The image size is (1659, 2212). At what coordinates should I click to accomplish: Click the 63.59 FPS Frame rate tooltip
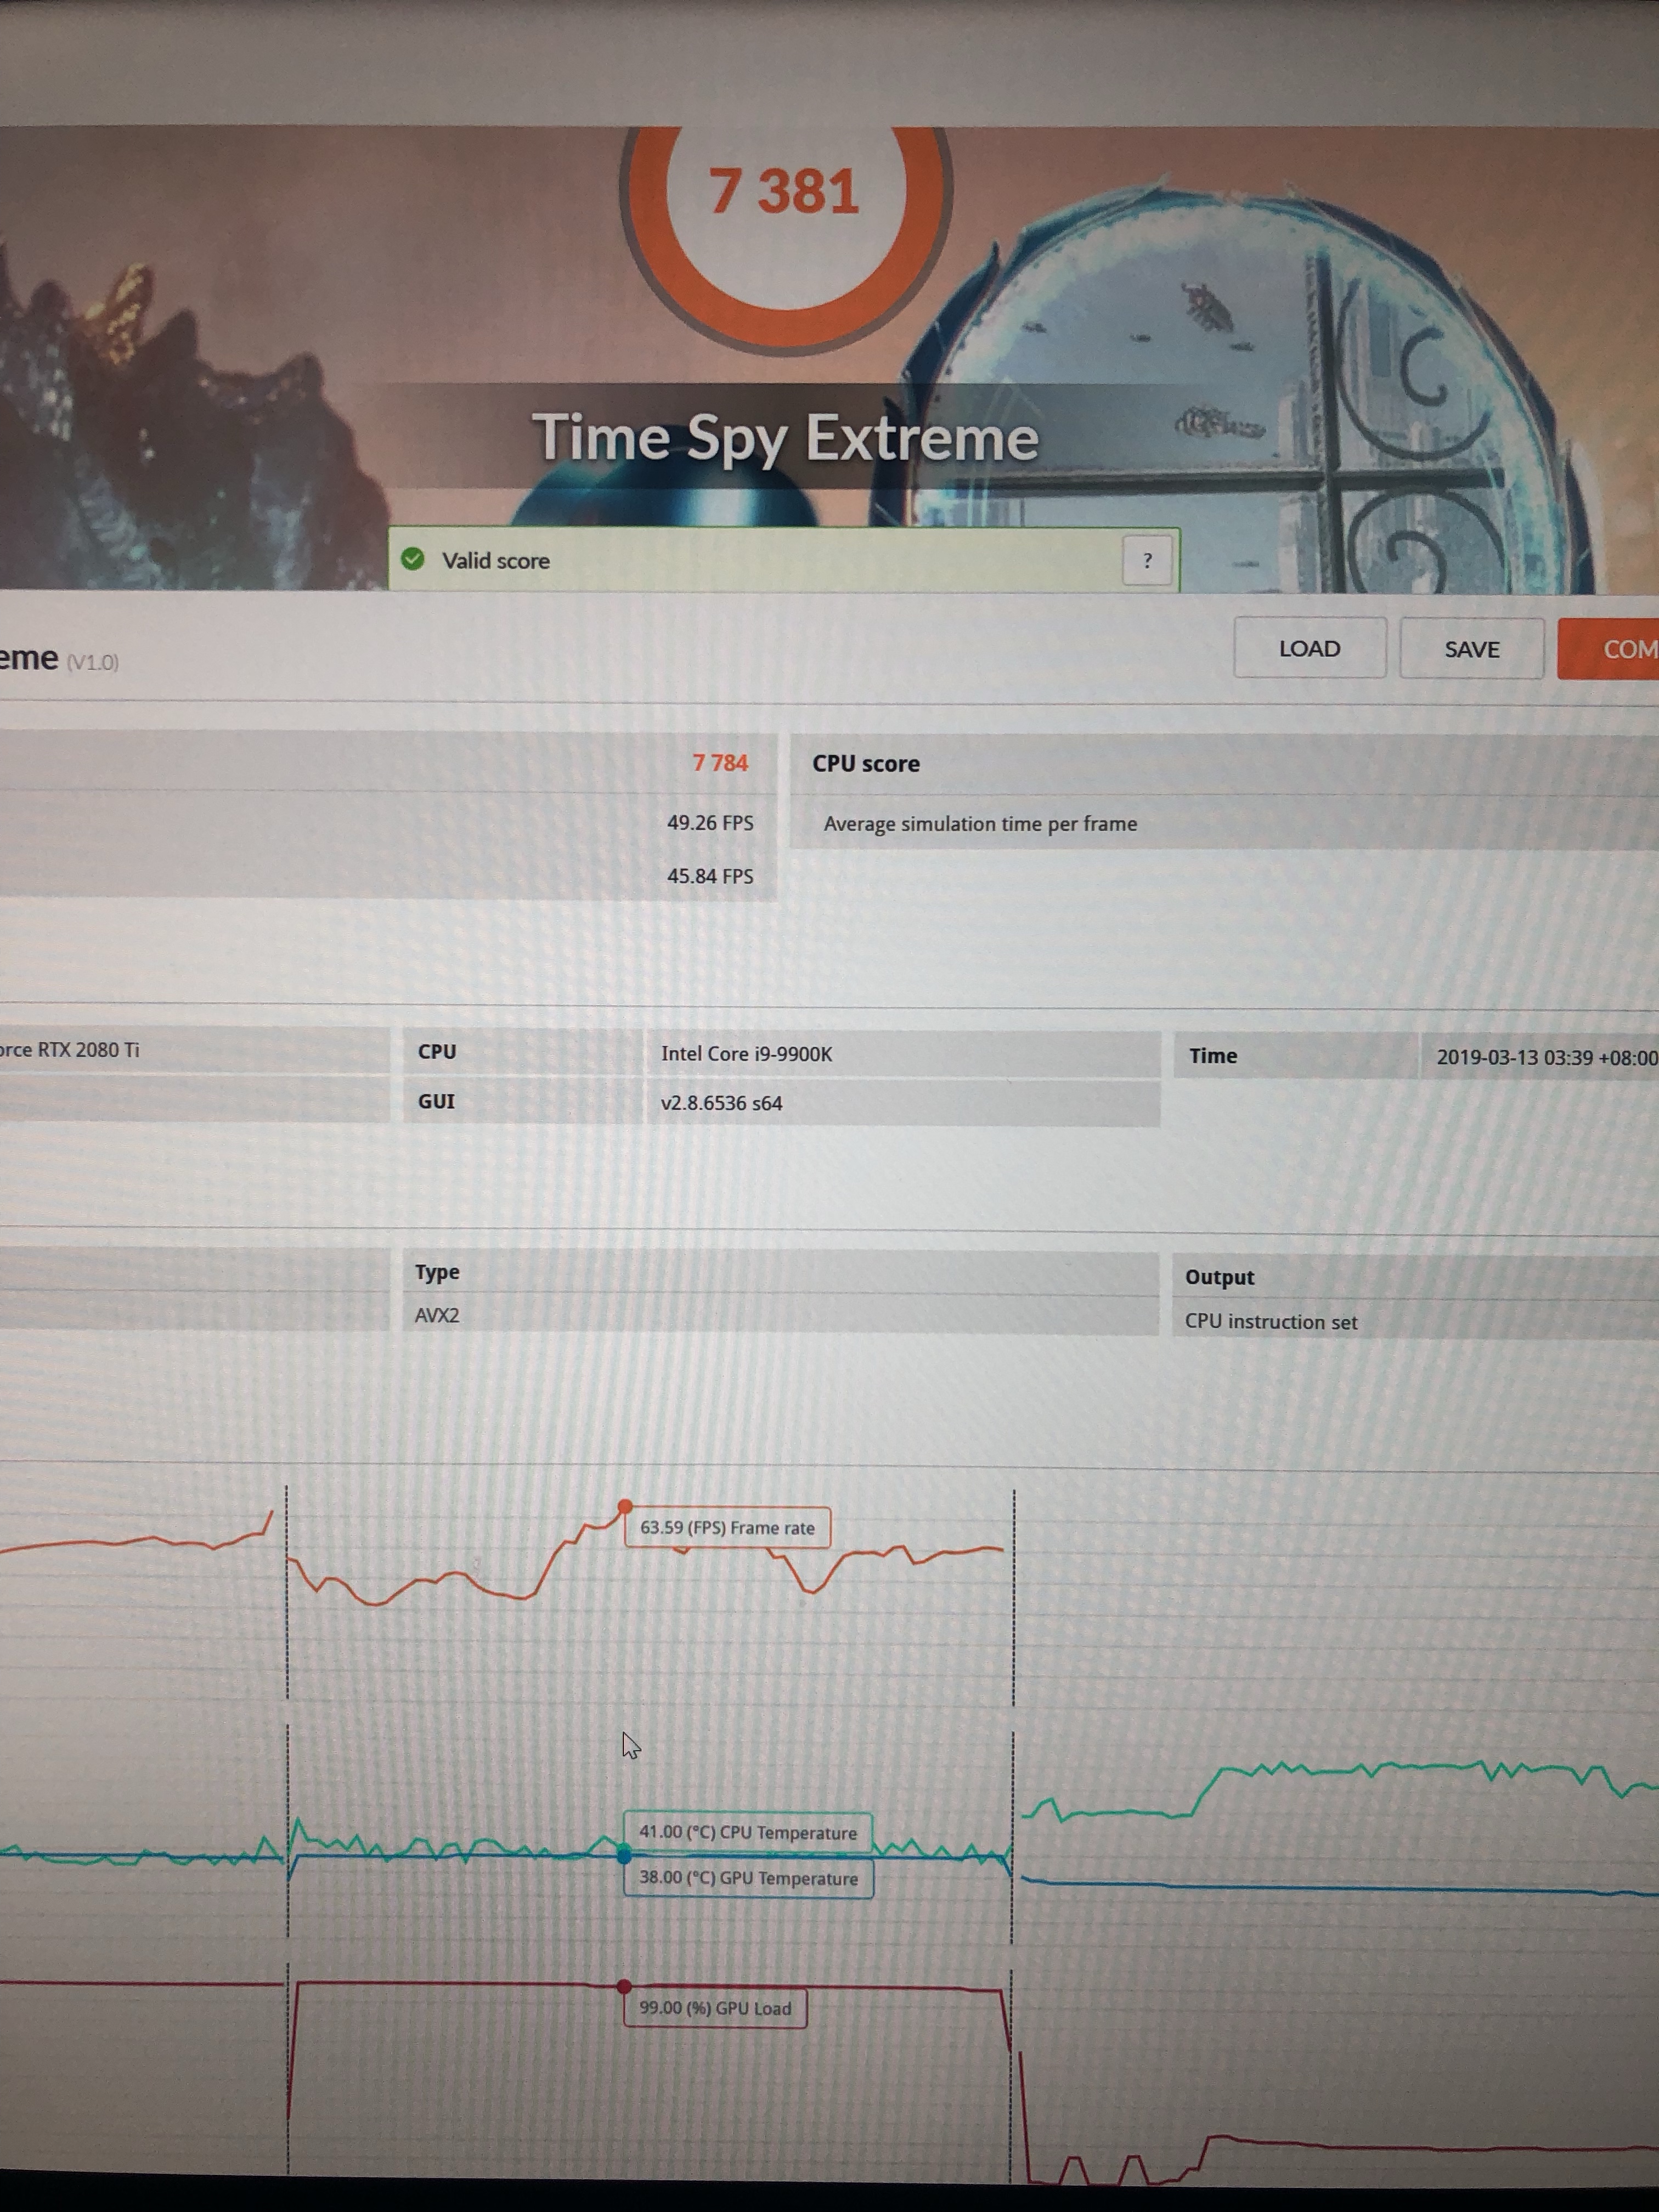coord(727,1528)
